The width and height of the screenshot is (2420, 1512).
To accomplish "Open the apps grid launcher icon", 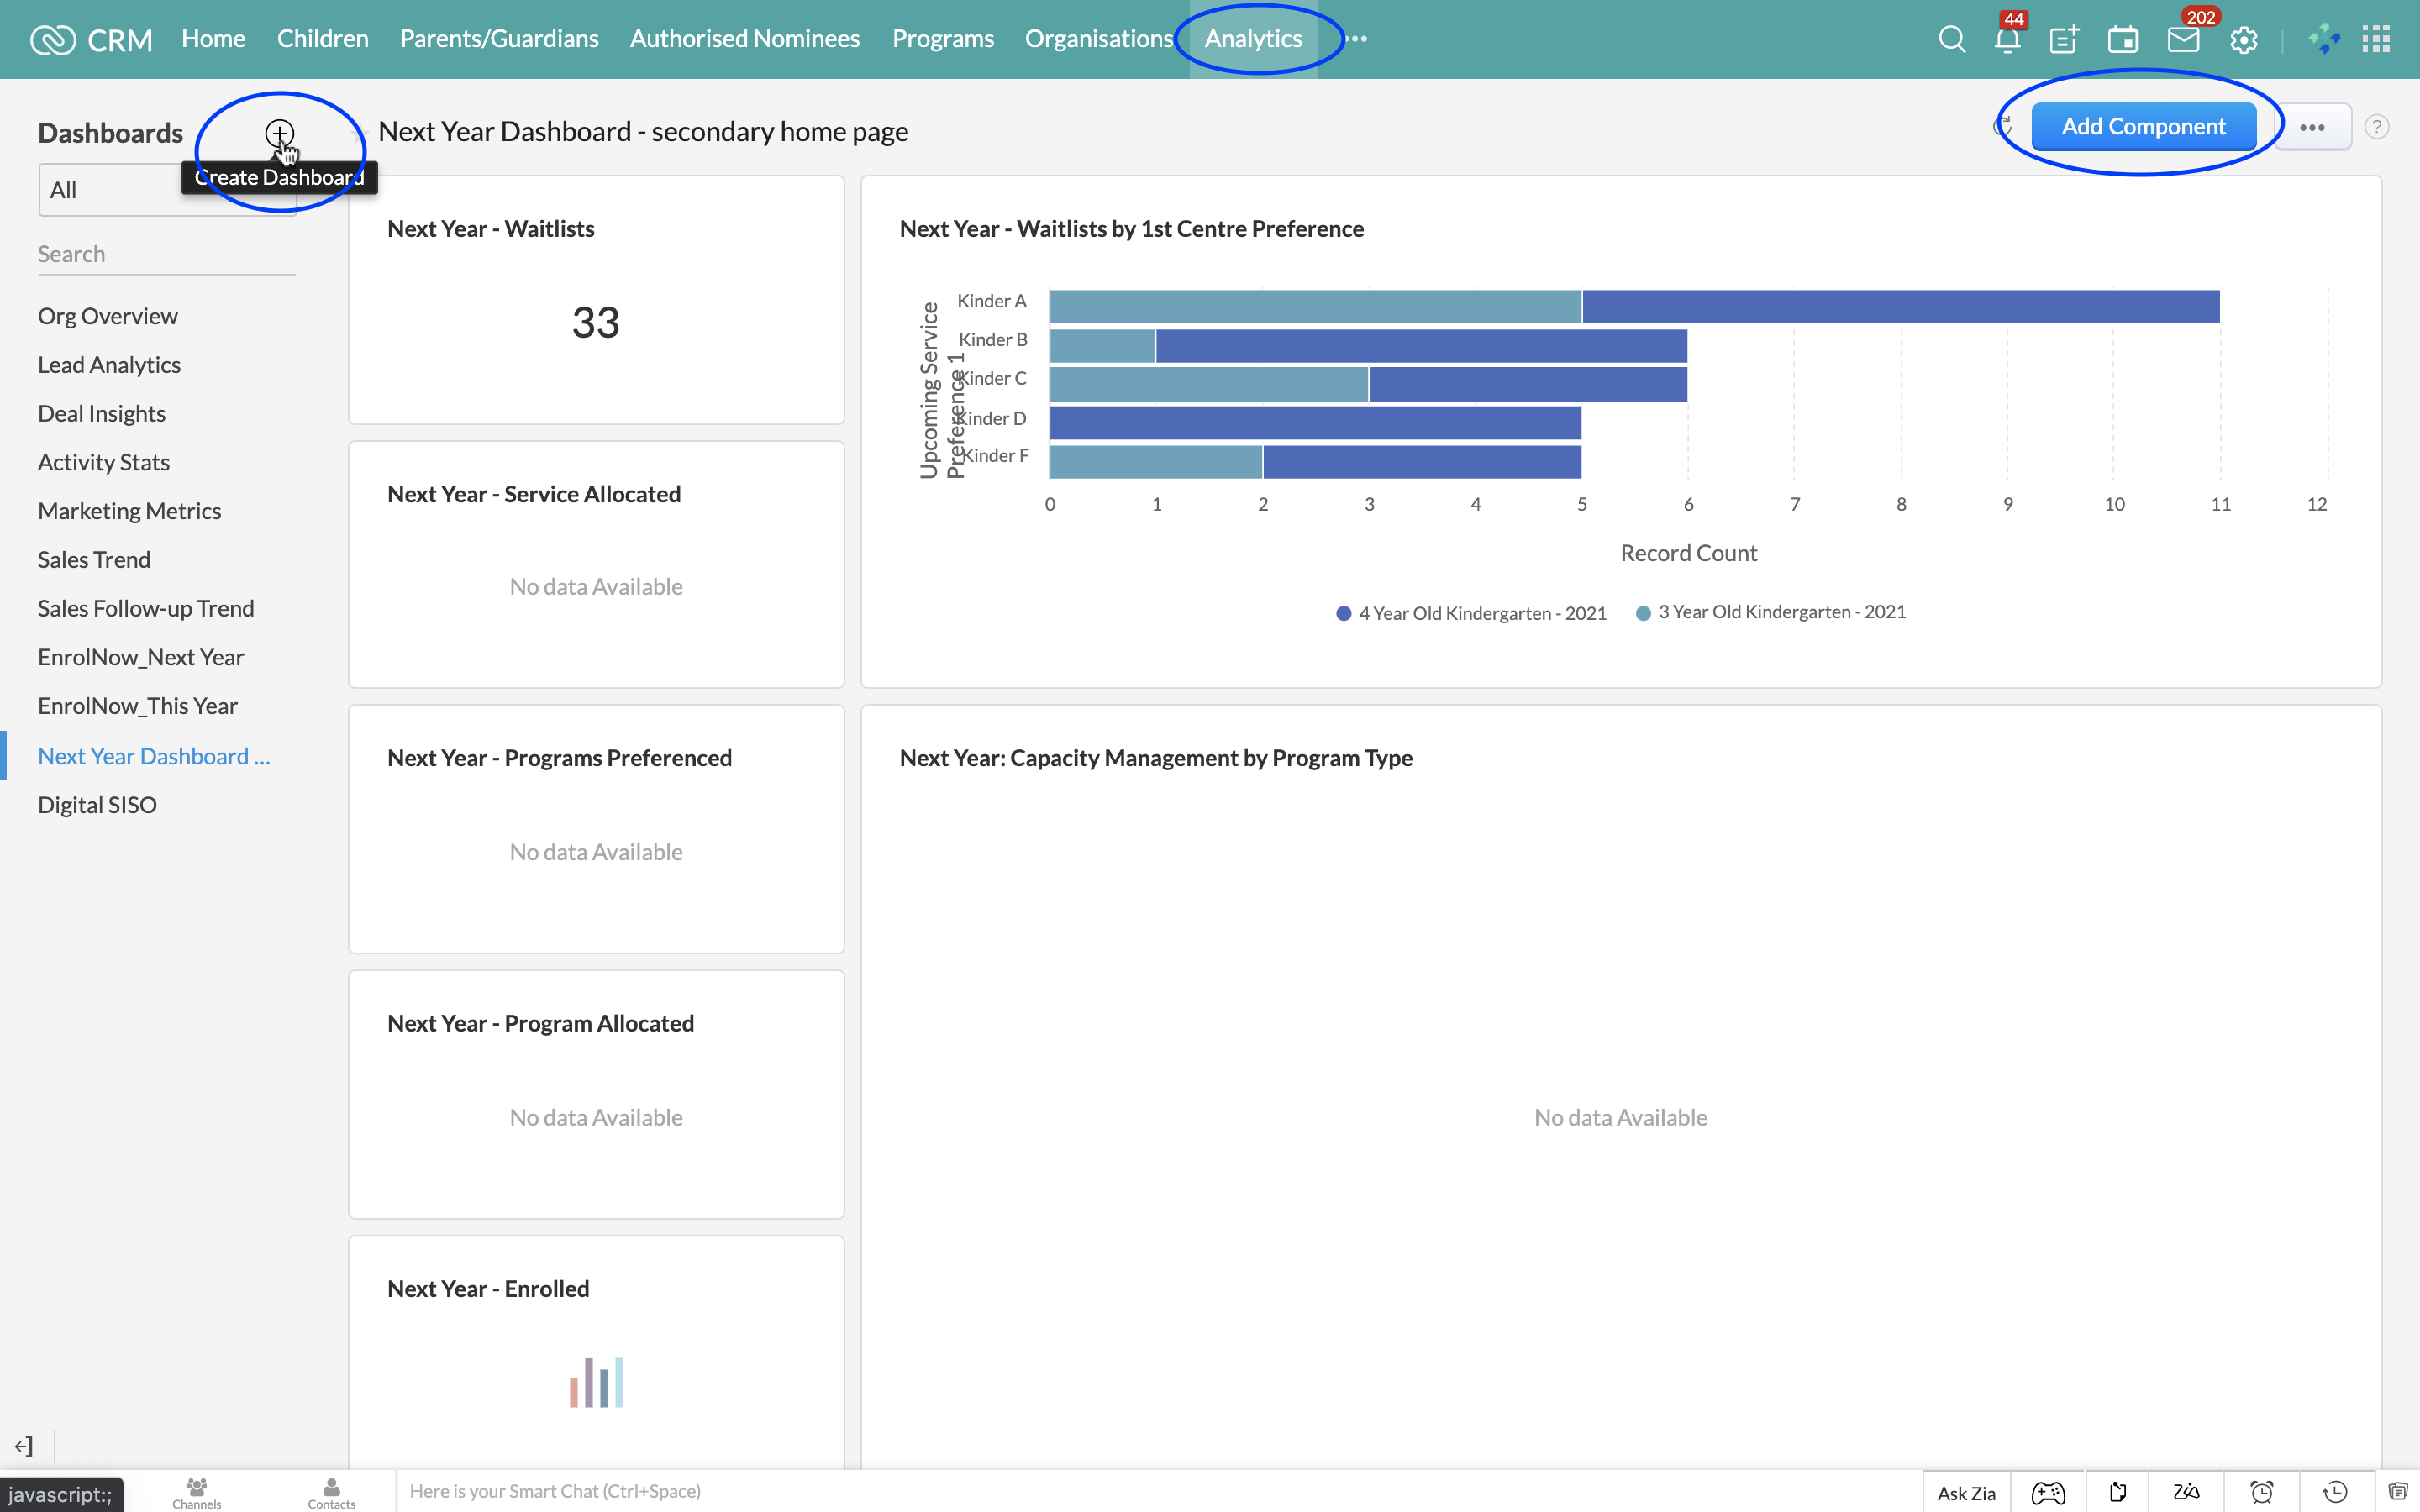I will (x=2375, y=40).
